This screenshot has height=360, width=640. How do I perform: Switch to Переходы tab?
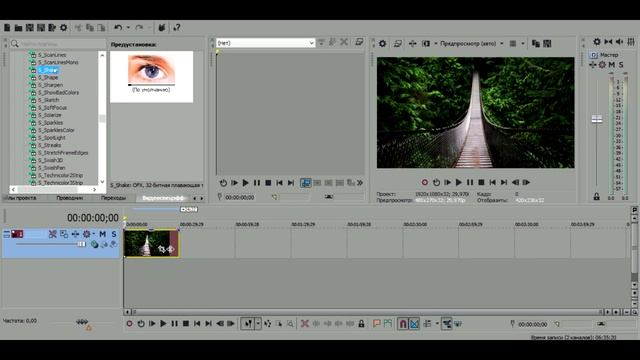113,198
